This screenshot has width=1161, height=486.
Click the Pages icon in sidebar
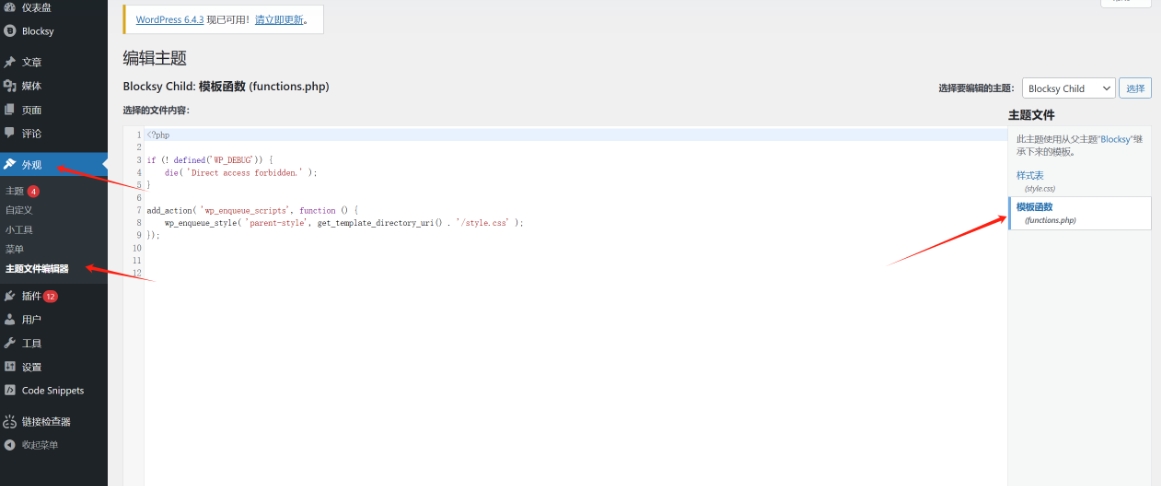pos(10,110)
